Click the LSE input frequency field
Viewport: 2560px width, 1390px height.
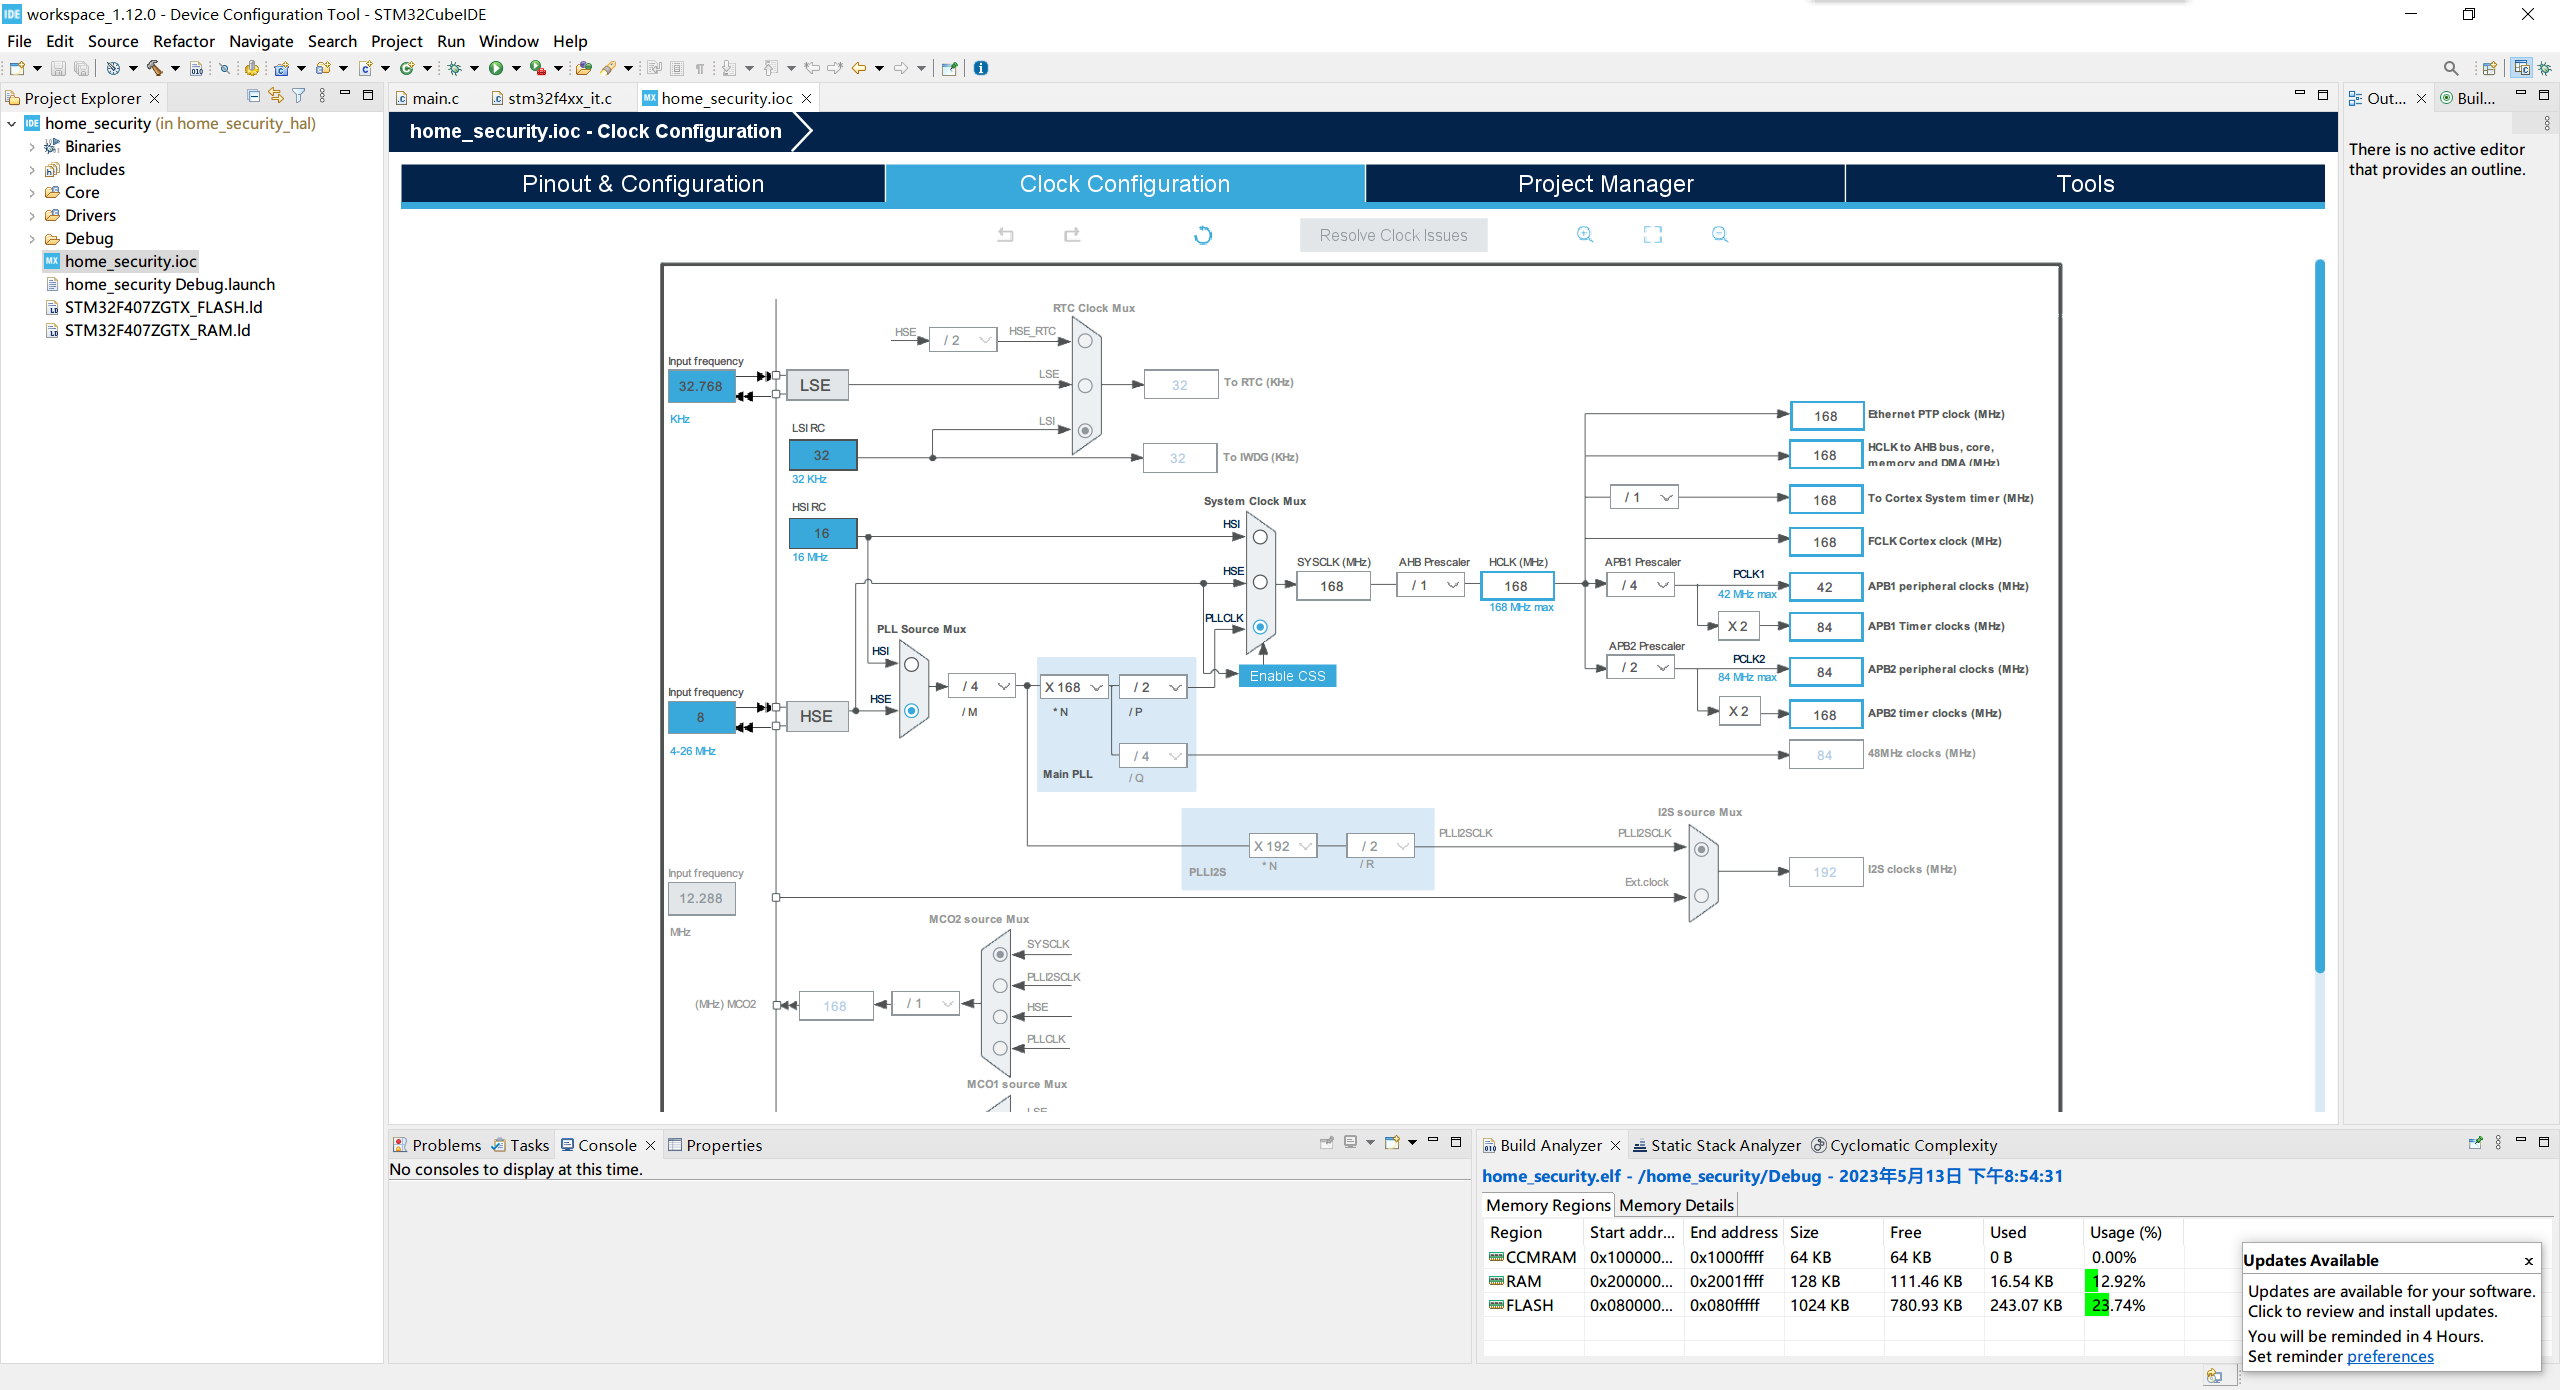701,386
